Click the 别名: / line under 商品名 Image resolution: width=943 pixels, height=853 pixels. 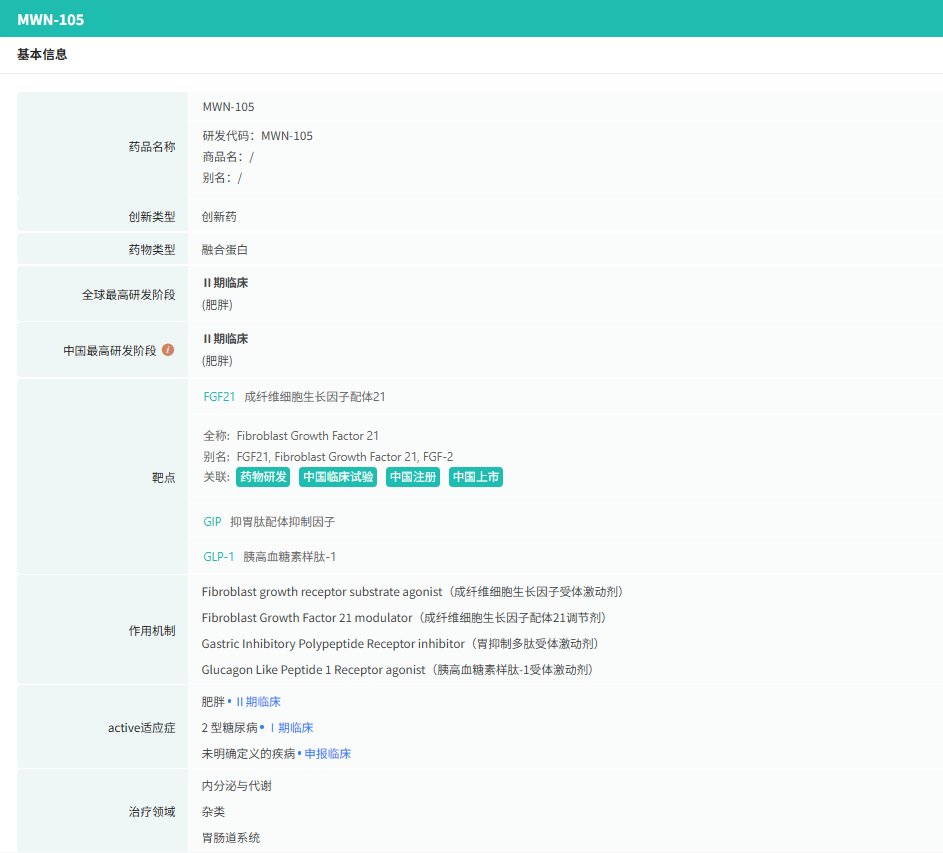pos(222,177)
